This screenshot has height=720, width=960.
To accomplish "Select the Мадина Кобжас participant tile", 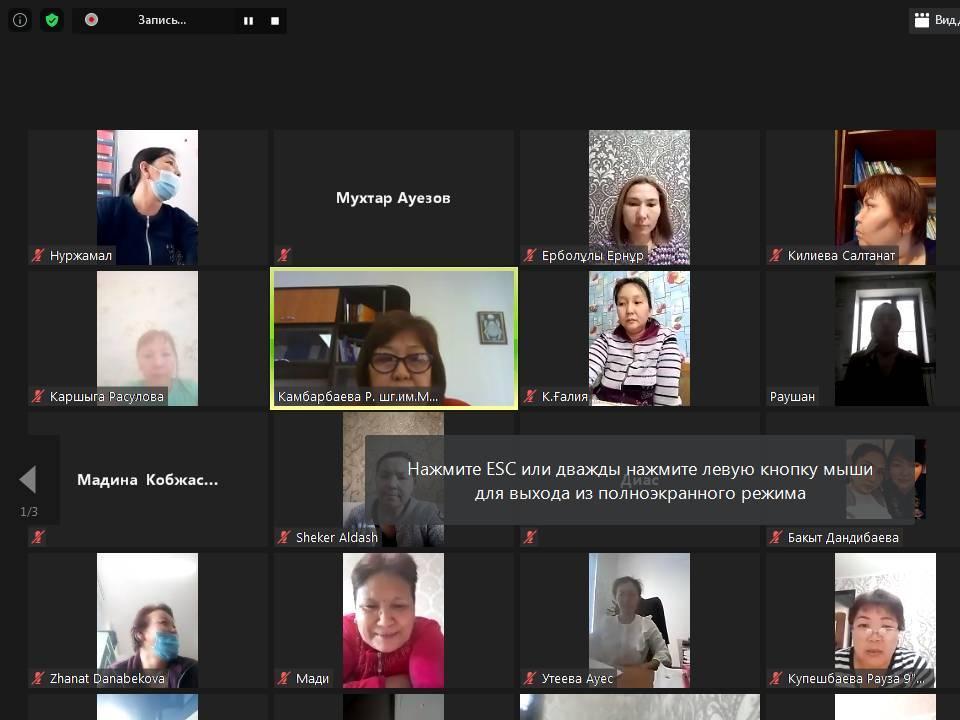I will (x=148, y=480).
